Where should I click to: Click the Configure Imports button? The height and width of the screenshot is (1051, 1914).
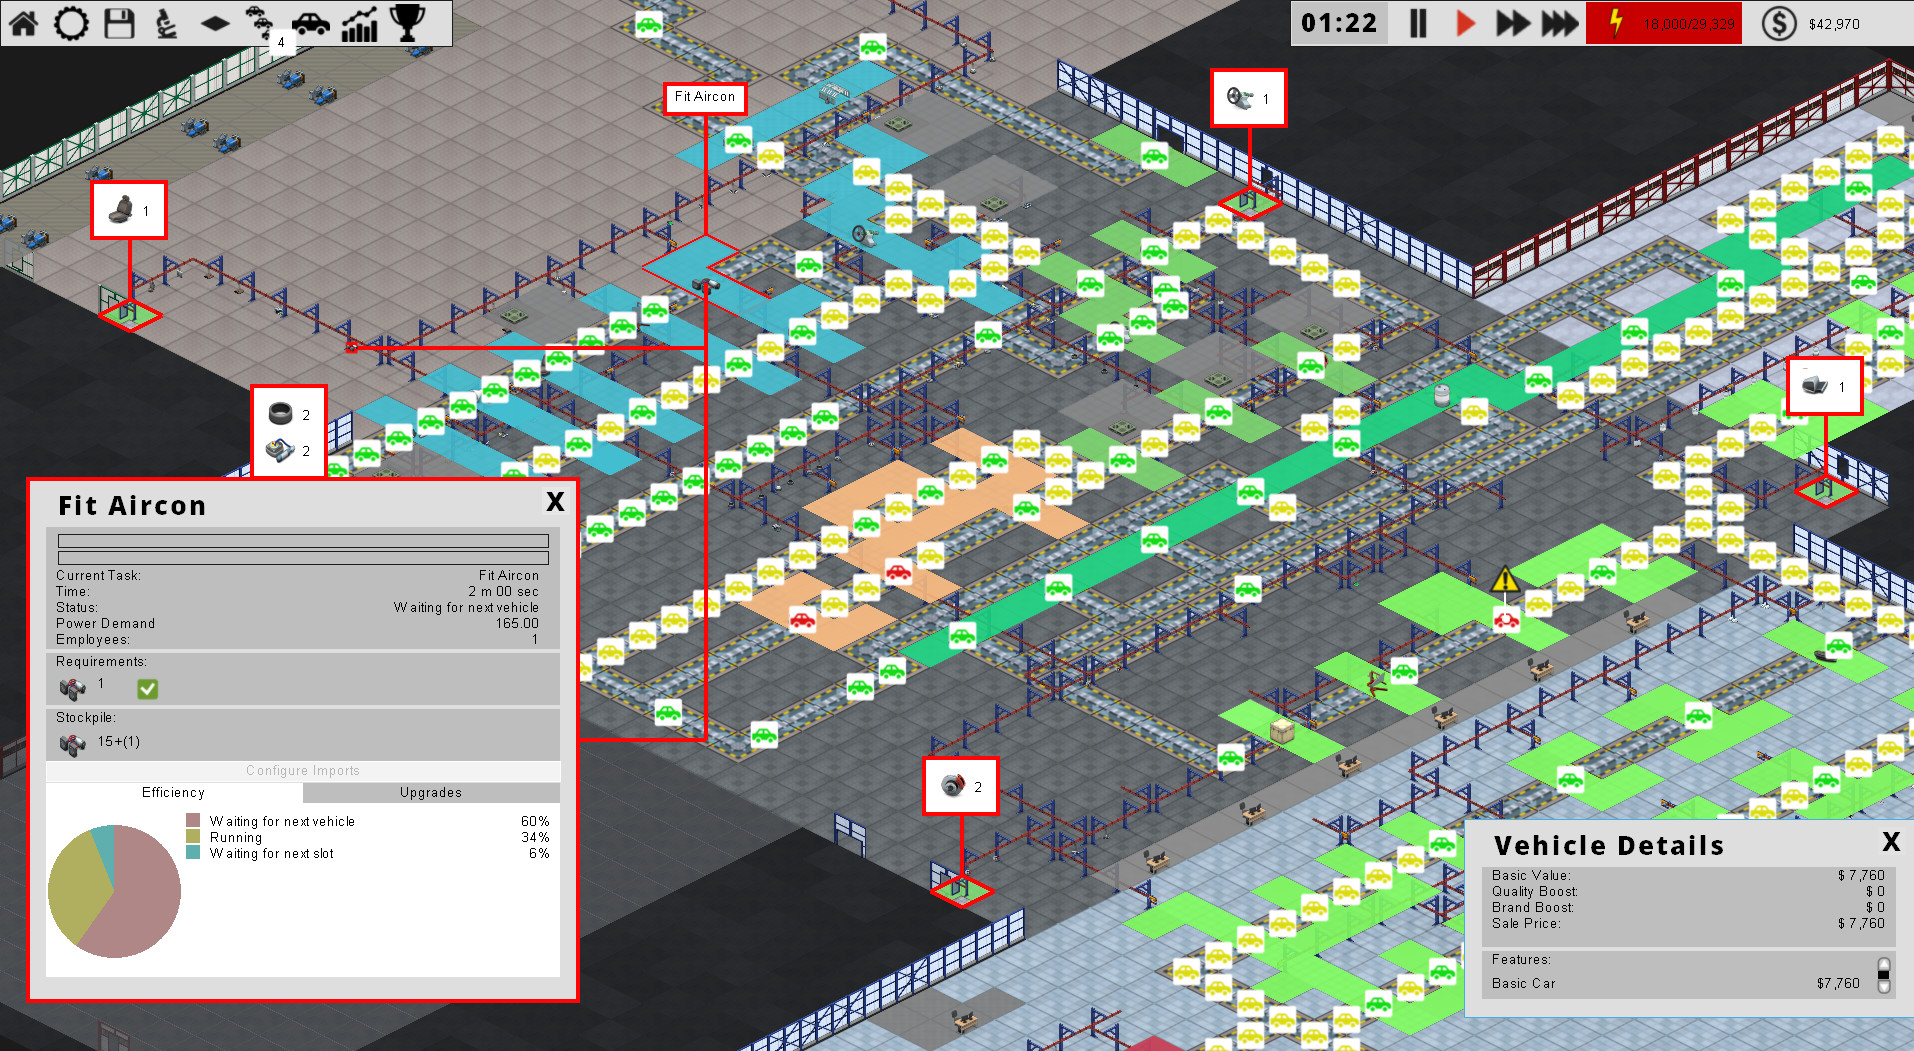(303, 771)
